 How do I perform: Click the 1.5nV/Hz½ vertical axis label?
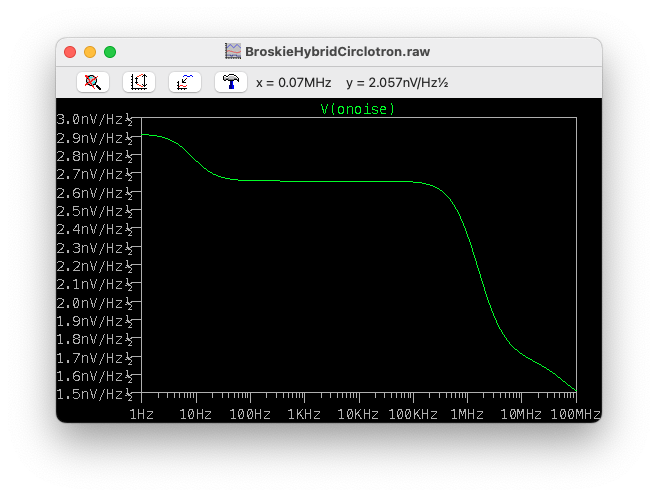click(95, 395)
